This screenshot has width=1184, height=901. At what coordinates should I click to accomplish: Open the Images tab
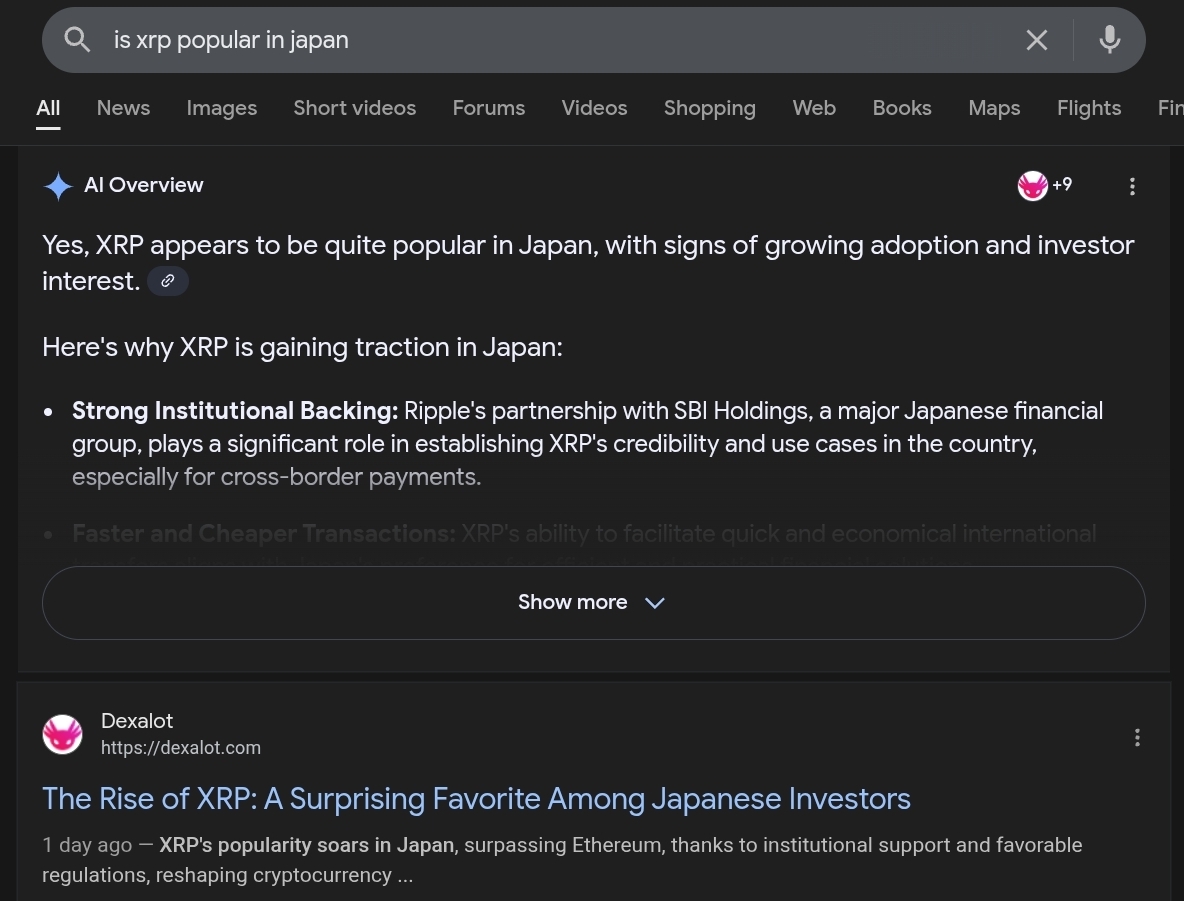point(221,108)
